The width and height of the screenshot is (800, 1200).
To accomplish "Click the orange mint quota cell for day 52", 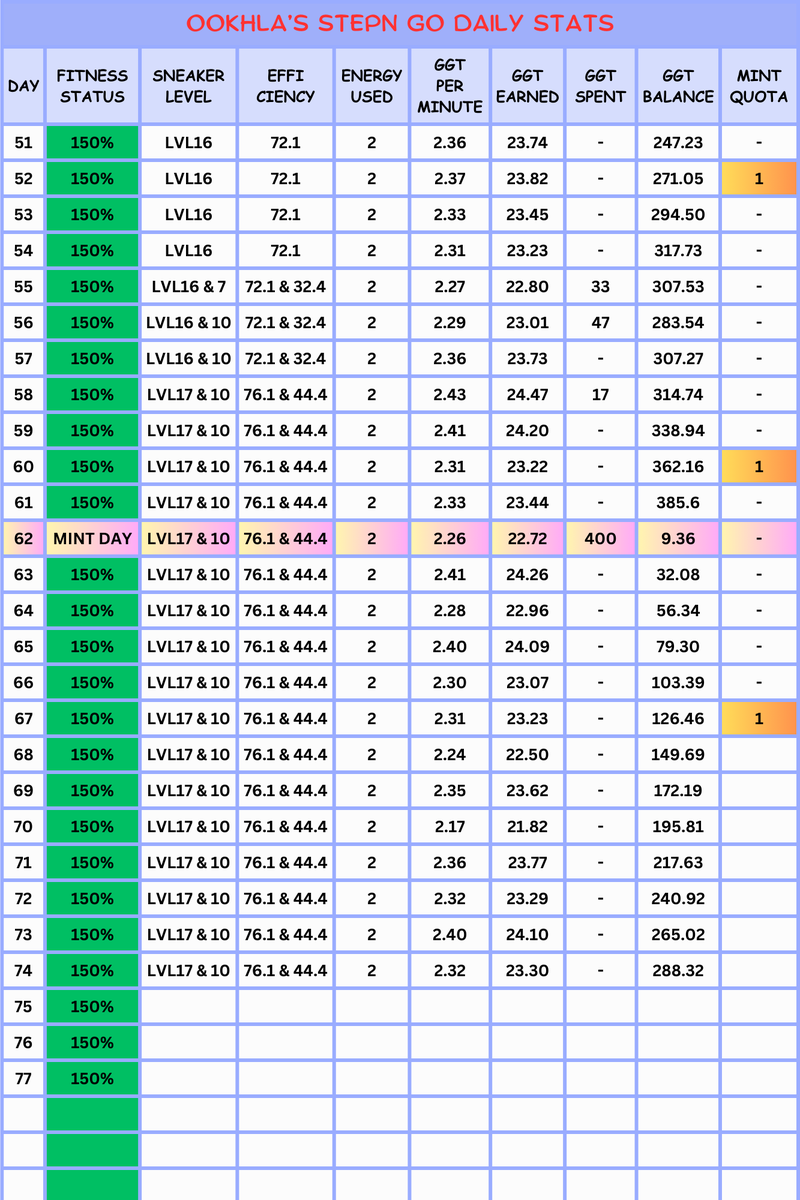I will 759,179.
